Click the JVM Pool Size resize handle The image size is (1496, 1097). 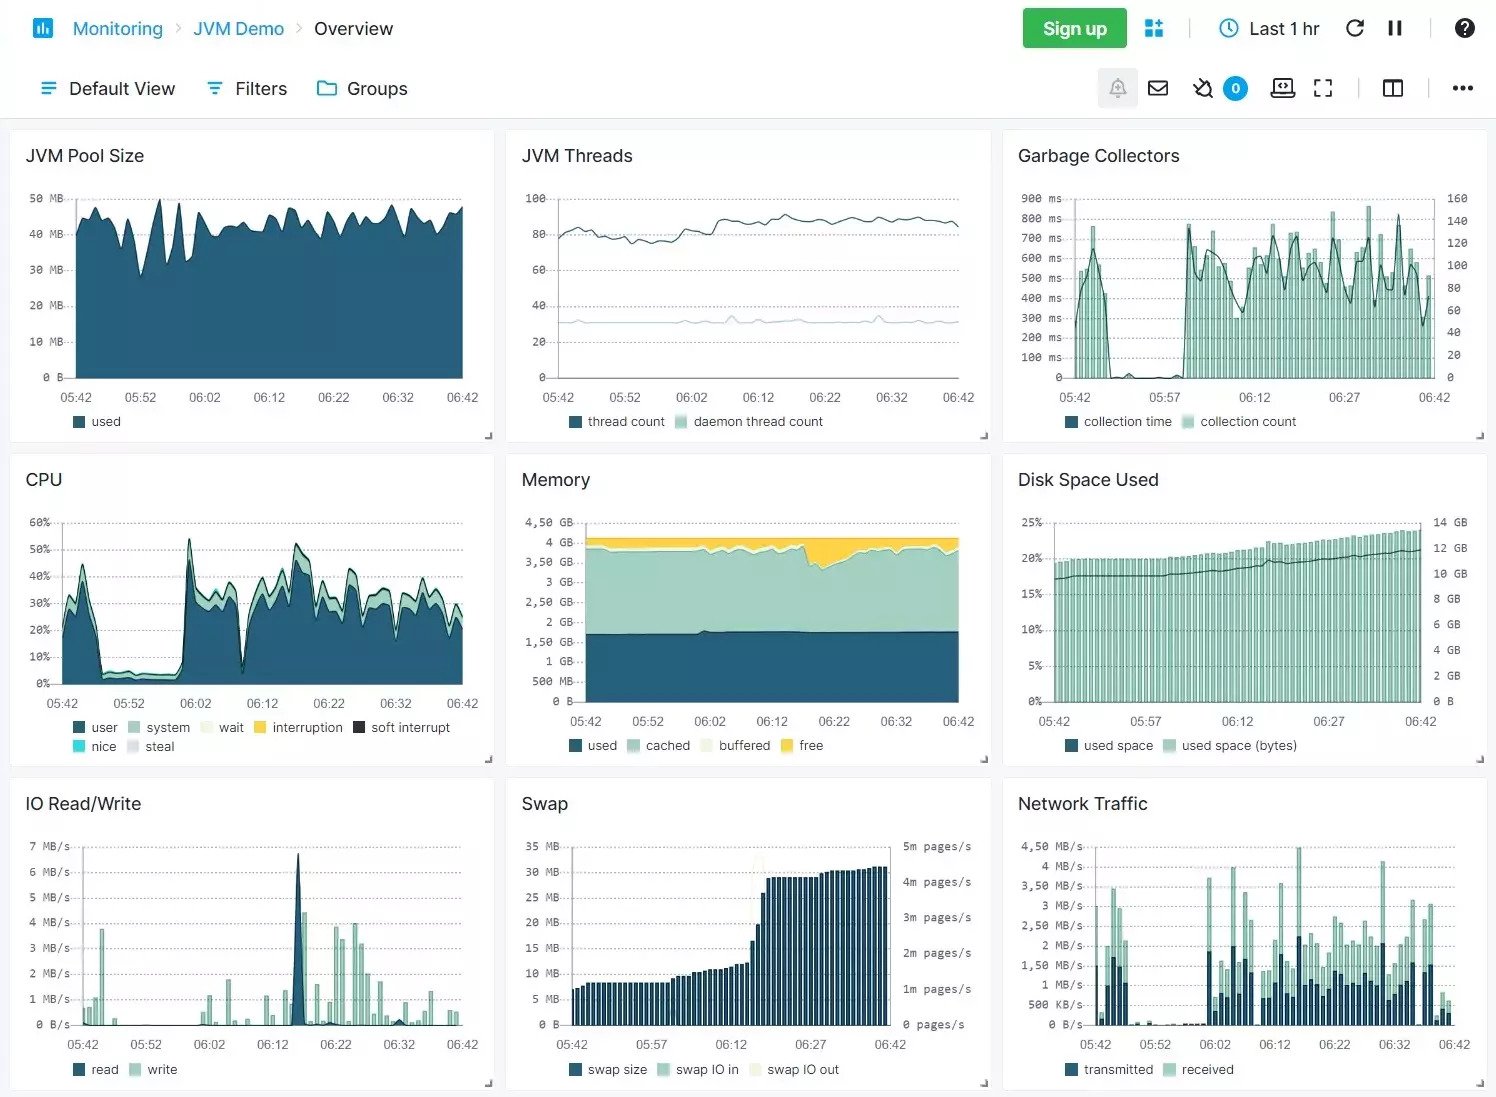click(488, 436)
